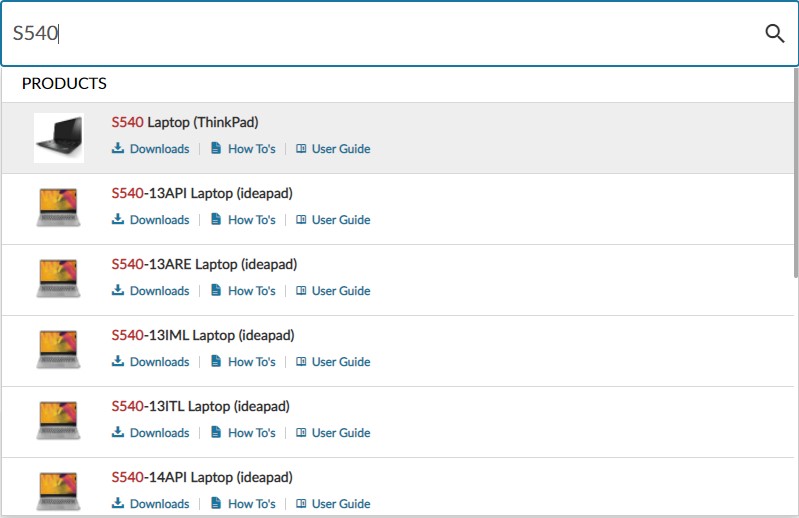Click User Guide book icon for S540-13ARE
This screenshot has width=799, height=518.
pos(301,291)
